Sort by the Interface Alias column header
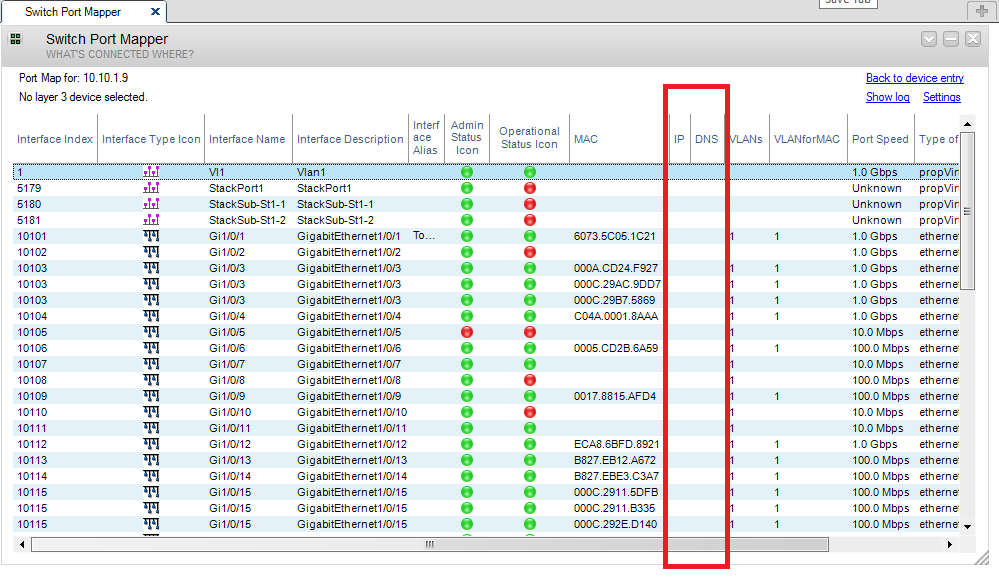Image resolution: width=999 pixels, height=583 pixels. (x=426, y=138)
